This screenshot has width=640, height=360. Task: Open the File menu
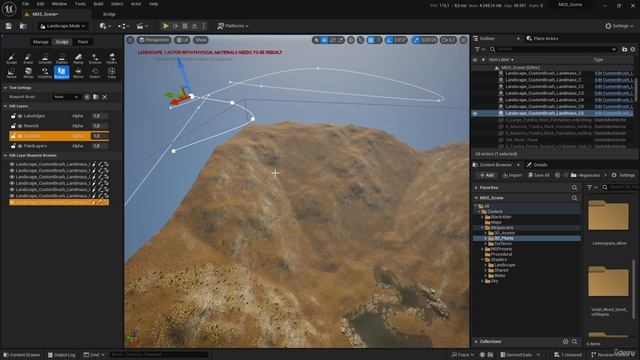(x=25, y=4)
